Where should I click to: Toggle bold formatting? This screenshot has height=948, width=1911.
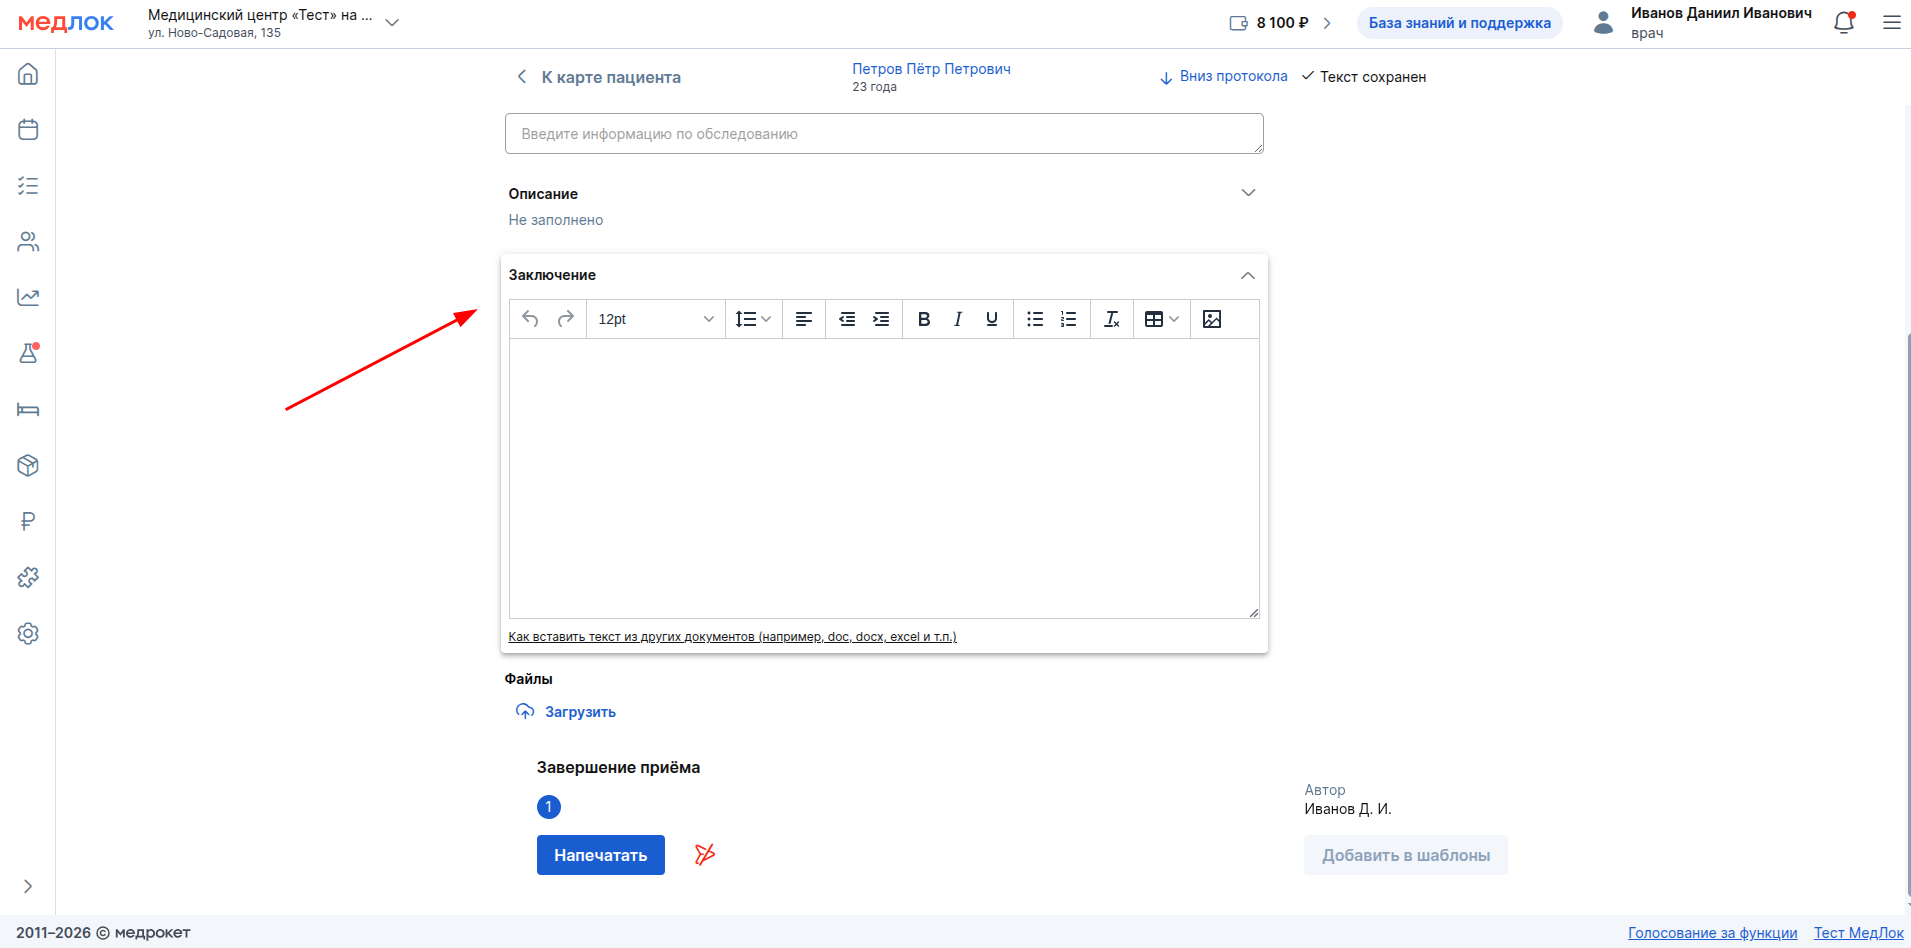click(x=924, y=319)
